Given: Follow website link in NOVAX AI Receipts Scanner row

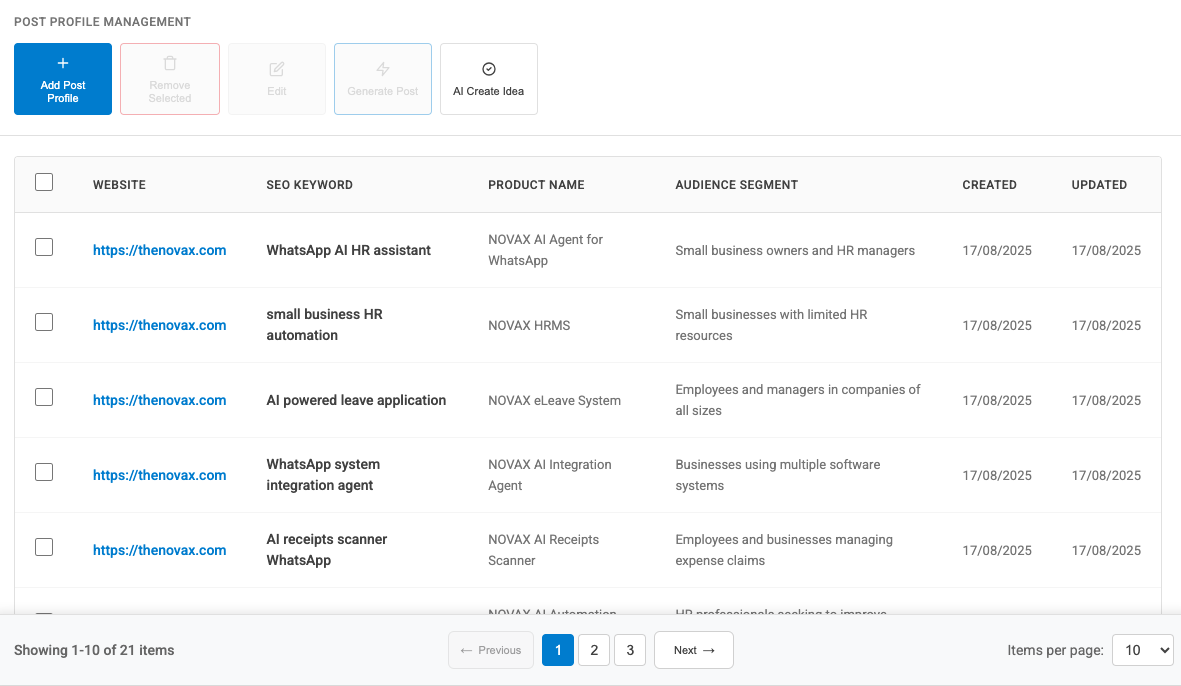Looking at the screenshot, I should [x=160, y=550].
